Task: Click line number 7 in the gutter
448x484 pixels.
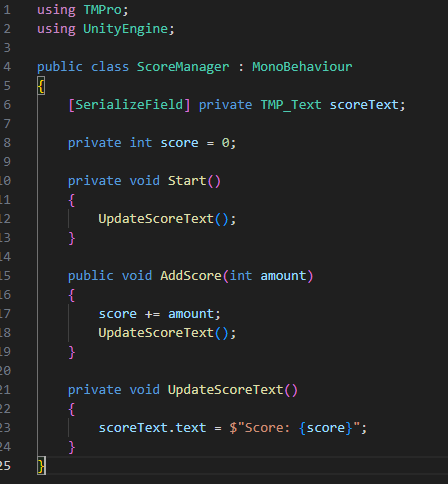Action: [x=7, y=124]
